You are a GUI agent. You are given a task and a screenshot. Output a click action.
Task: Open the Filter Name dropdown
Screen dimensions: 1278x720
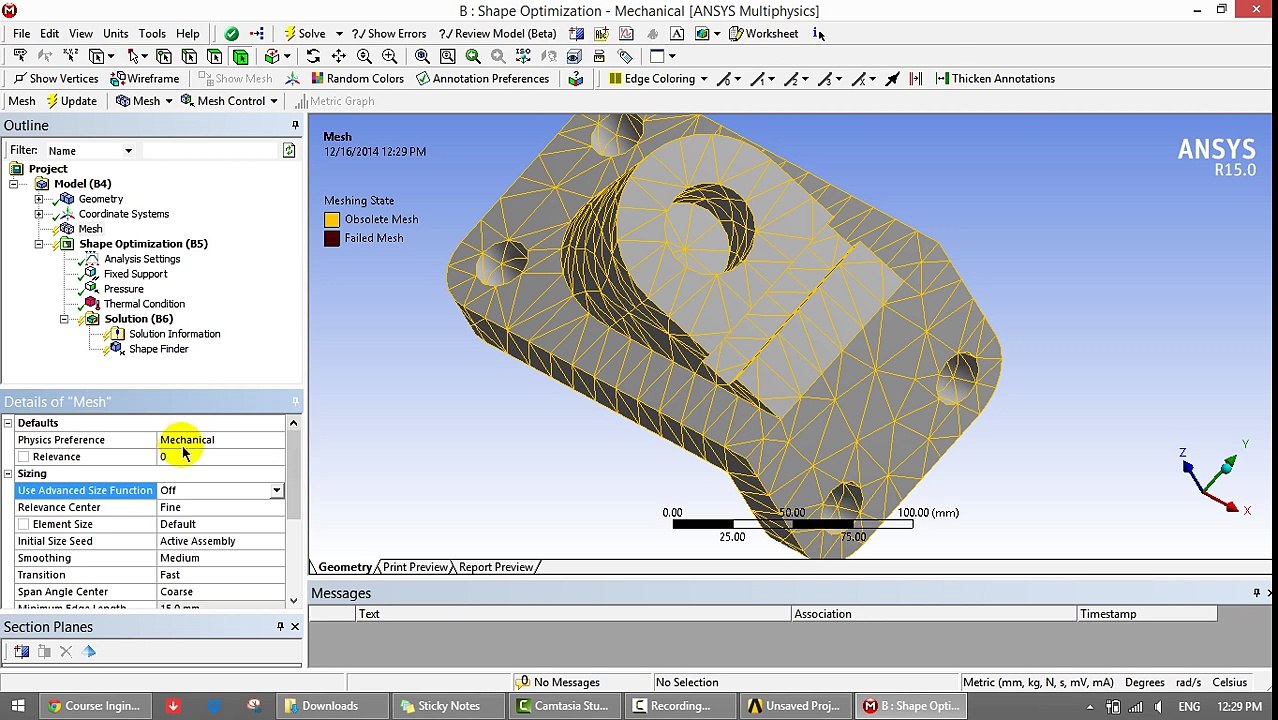click(x=128, y=151)
